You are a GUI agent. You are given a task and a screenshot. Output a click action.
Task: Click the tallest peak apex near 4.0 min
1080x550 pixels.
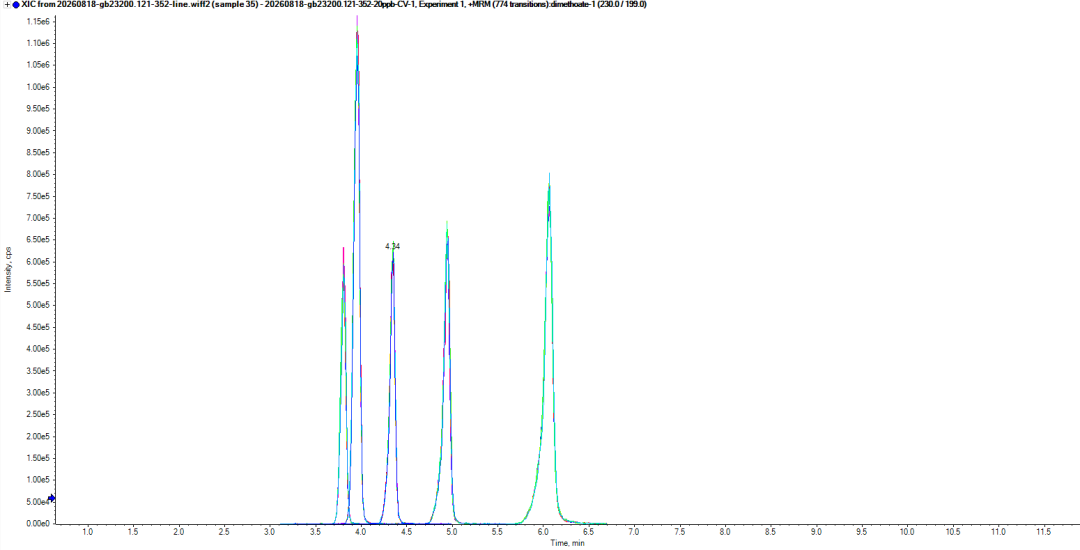coord(357,19)
